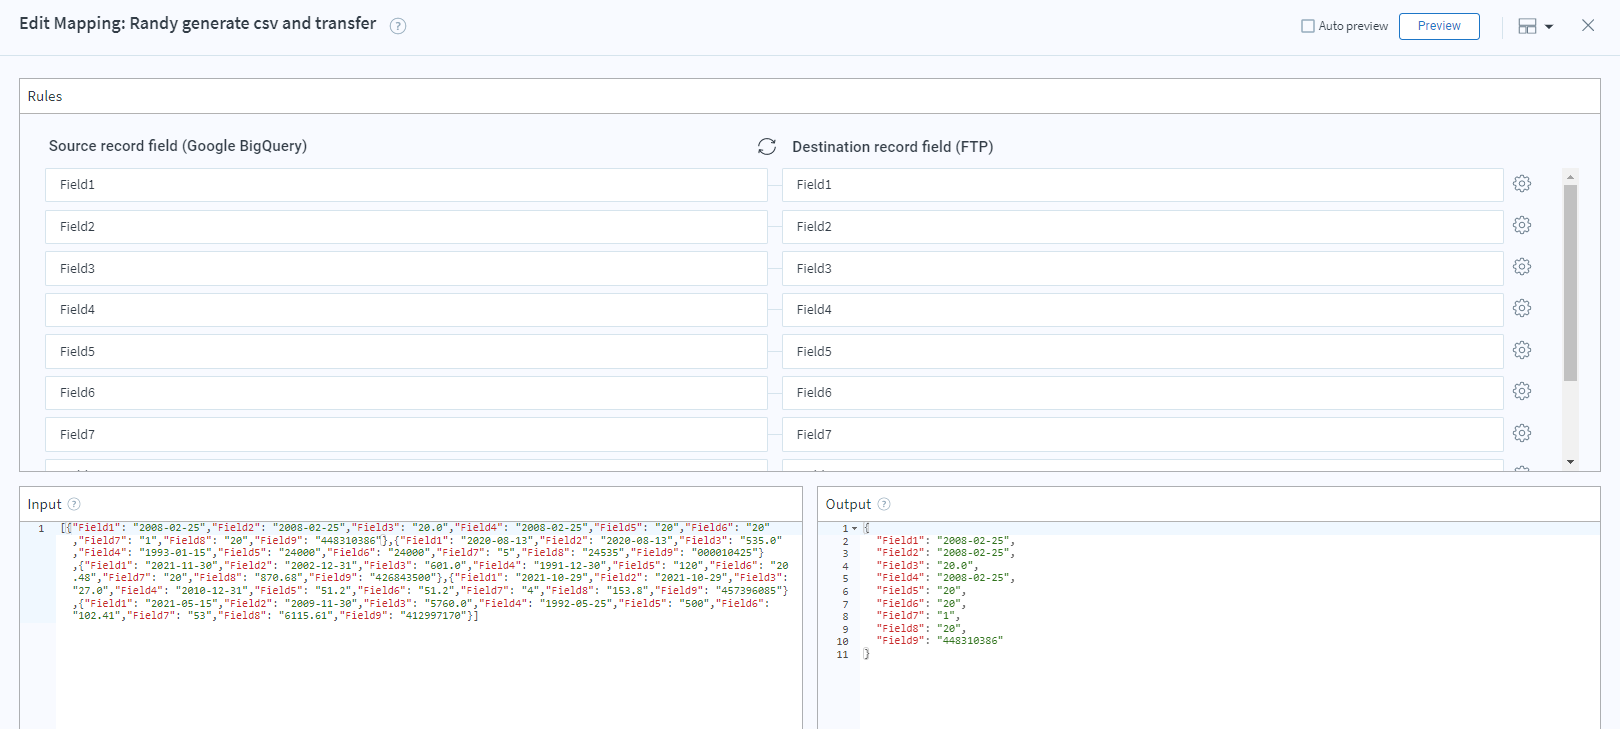This screenshot has height=729, width=1620.
Task: Enable the Auto preview checkbox
Action: (1308, 26)
